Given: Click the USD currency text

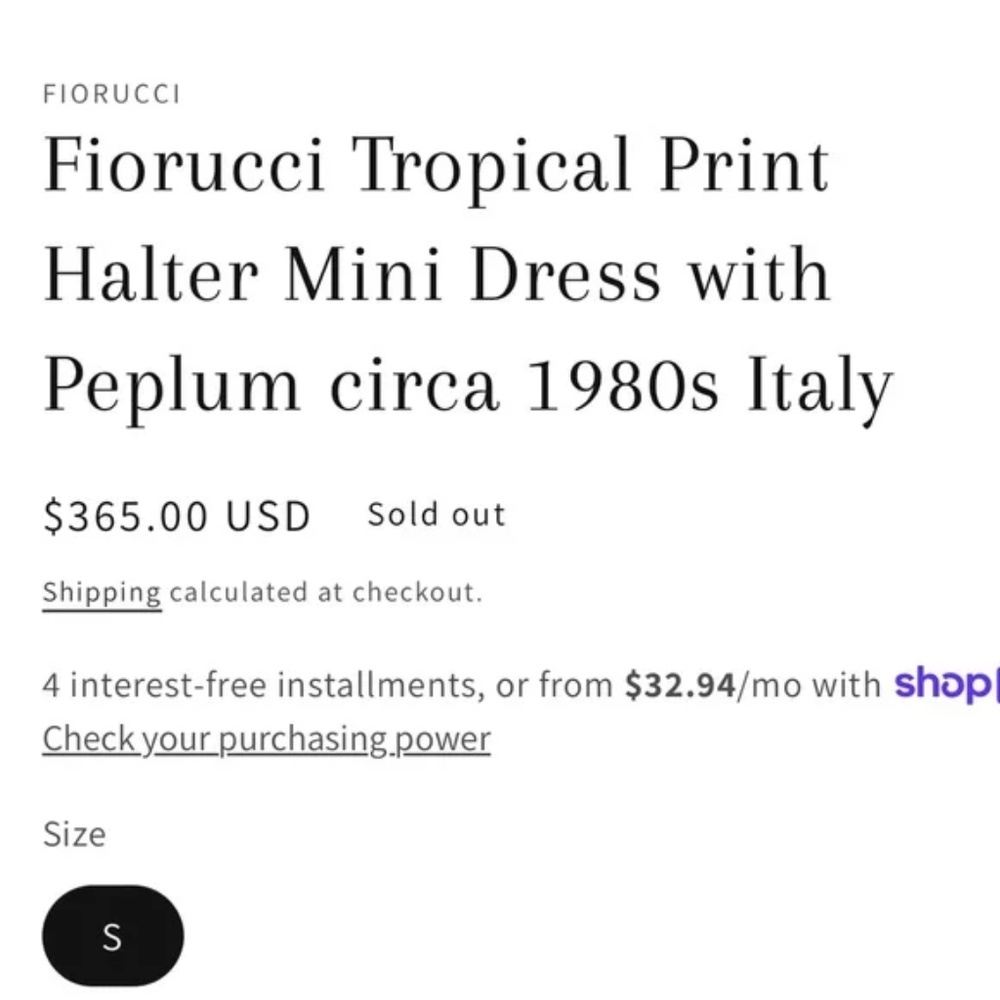Looking at the screenshot, I should [x=268, y=516].
